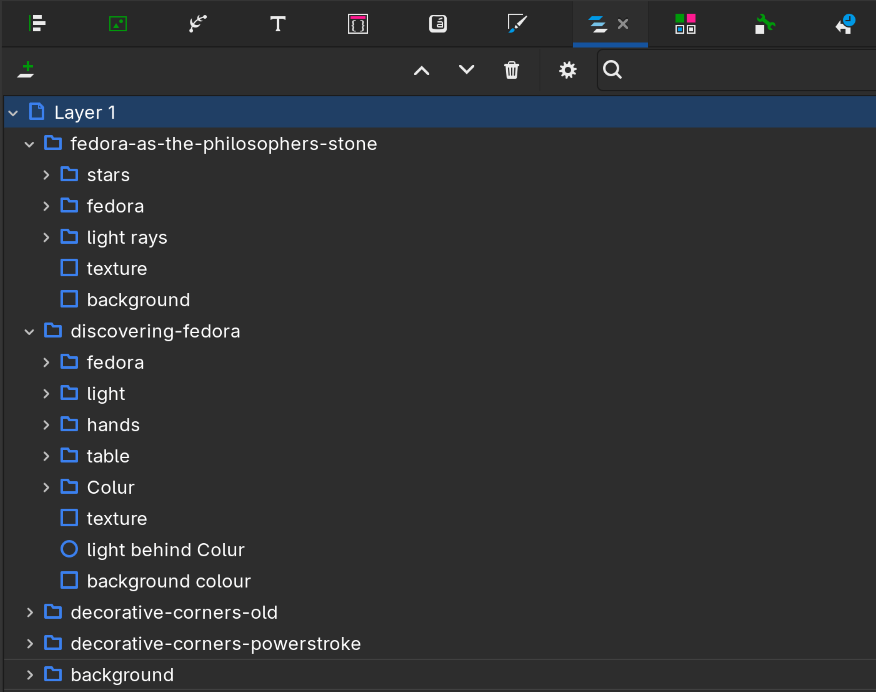The image size is (876, 692).
Task: Click folder icon of discovering-fedora
Action: click(53, 331)
